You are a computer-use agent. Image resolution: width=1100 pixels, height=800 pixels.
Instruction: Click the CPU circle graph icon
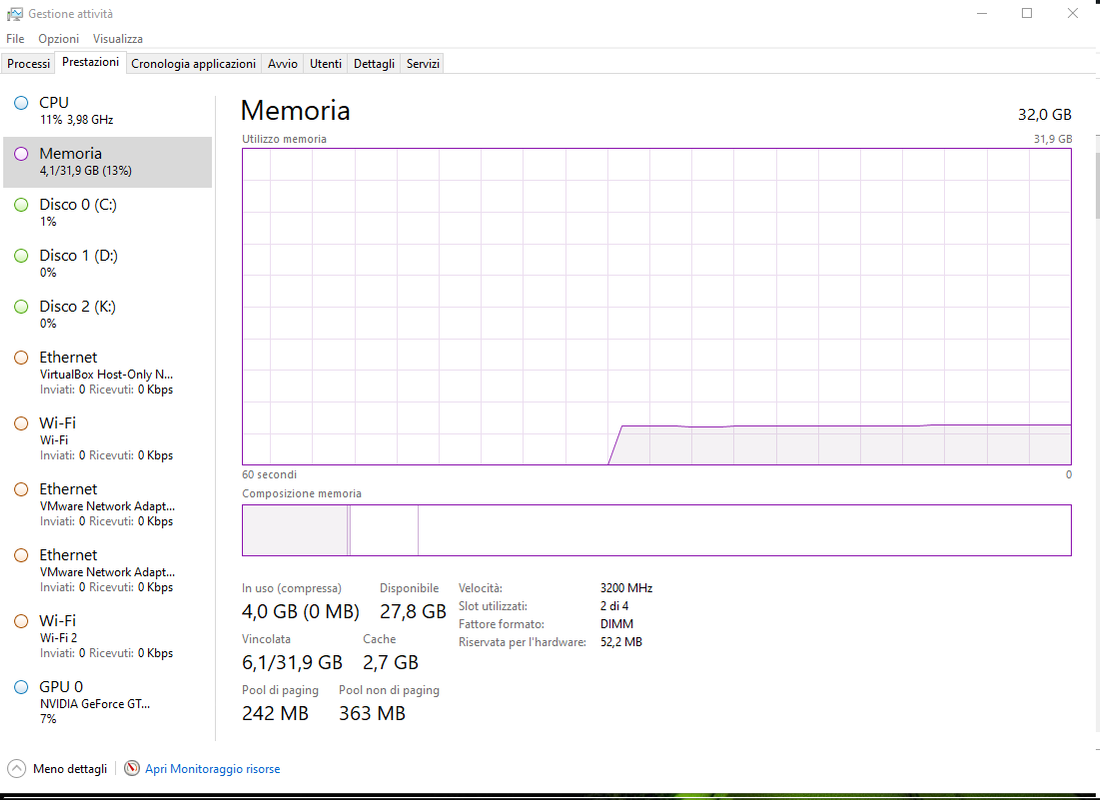(21, 103)
